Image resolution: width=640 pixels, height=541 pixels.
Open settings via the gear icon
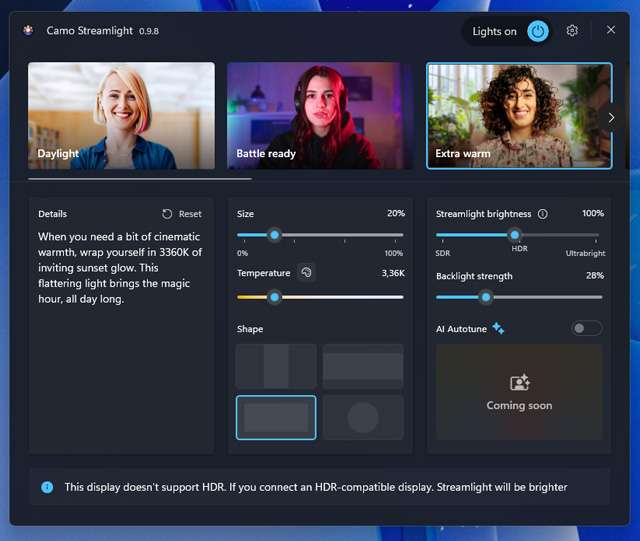[572, 31]
